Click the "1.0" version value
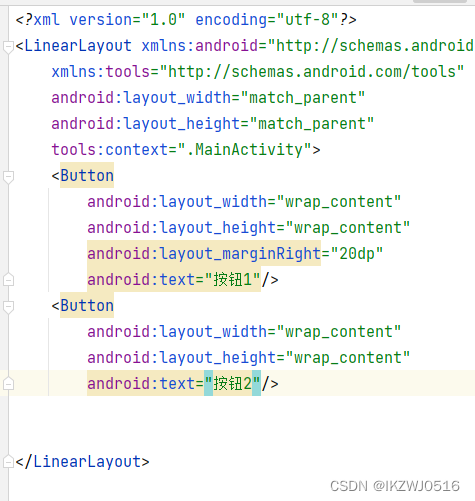The height and width of the screenshot is (501, 475). [x=163, y=19]
